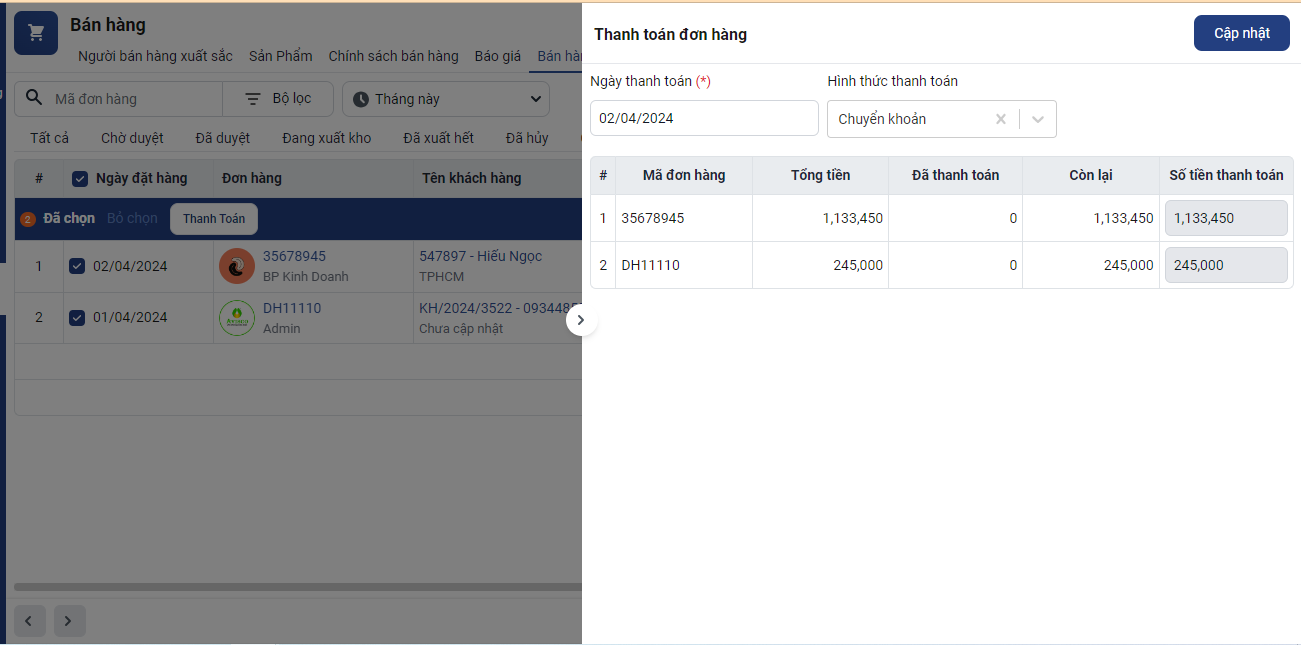Click the Cập nhật button
The width and height of the screenshot is (1301, 645).
coord(1241,33)
